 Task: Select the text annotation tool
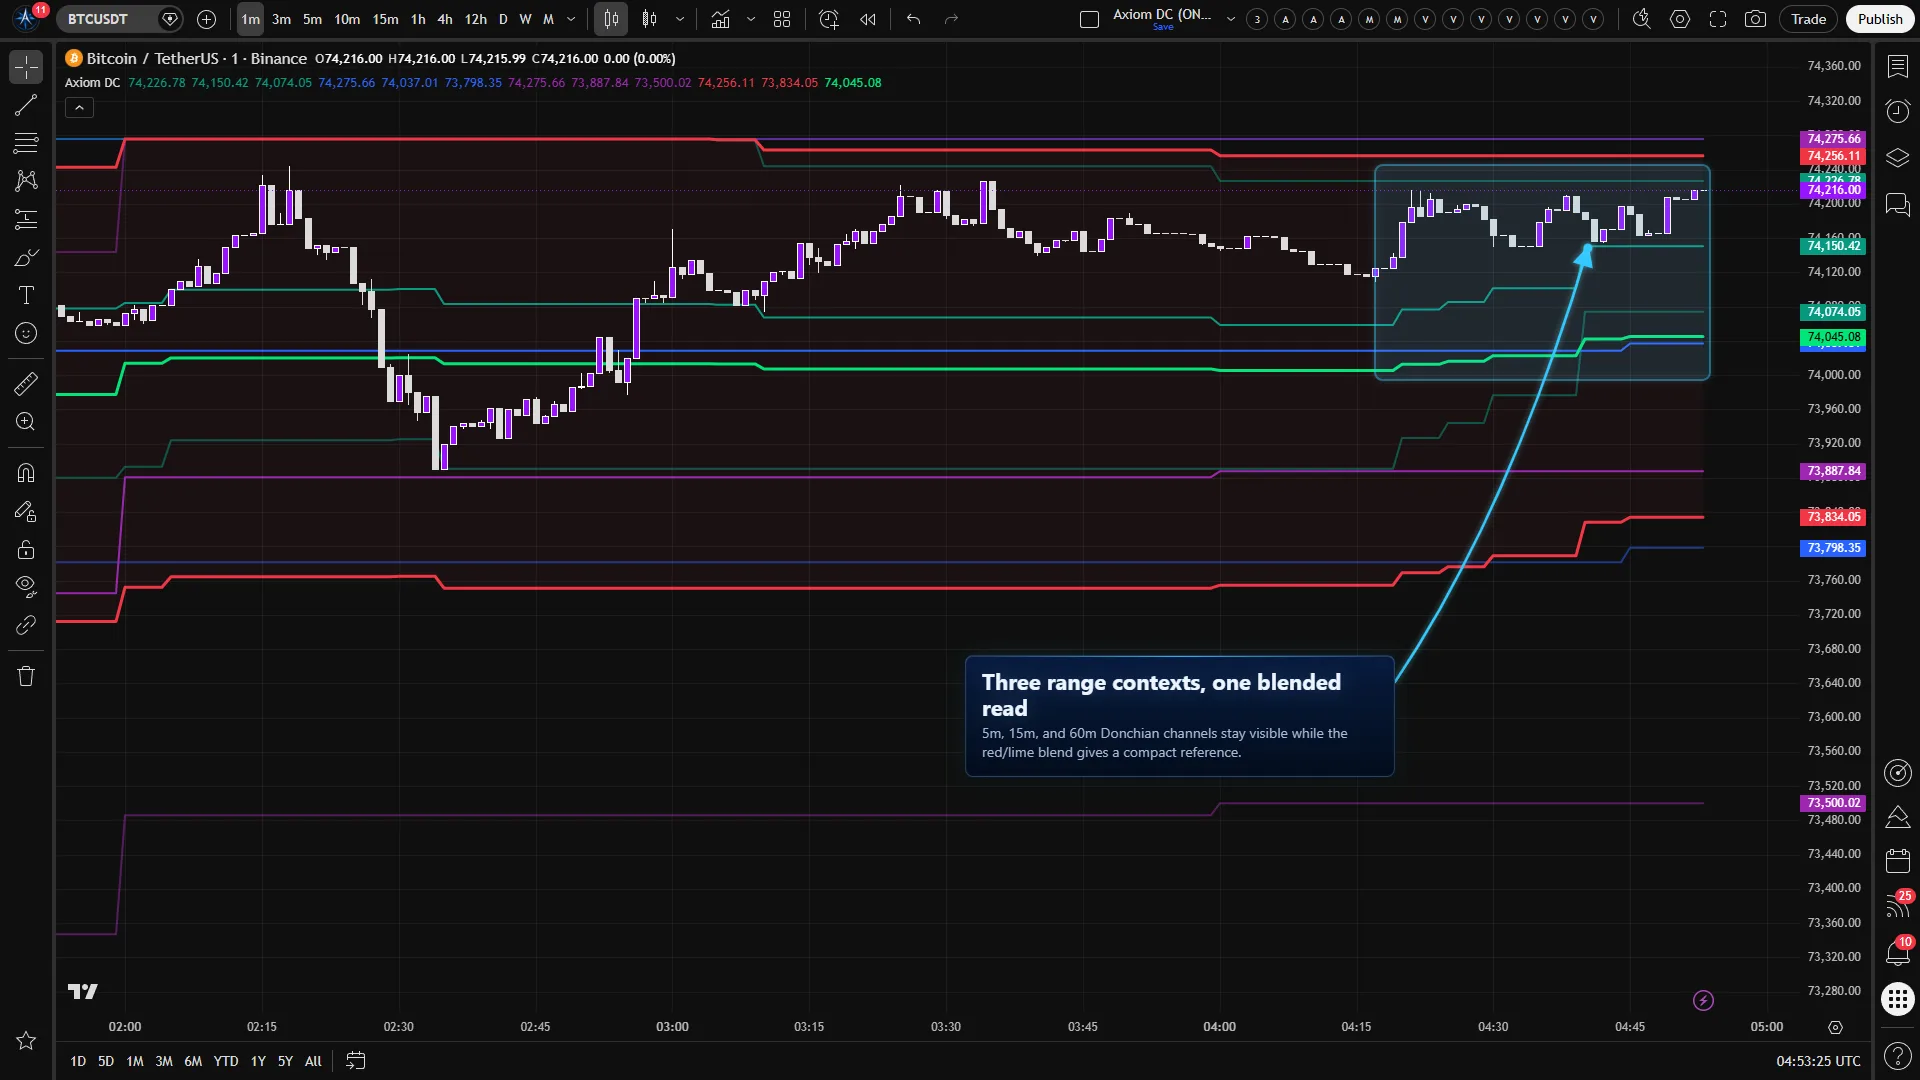tap(26, 295)
